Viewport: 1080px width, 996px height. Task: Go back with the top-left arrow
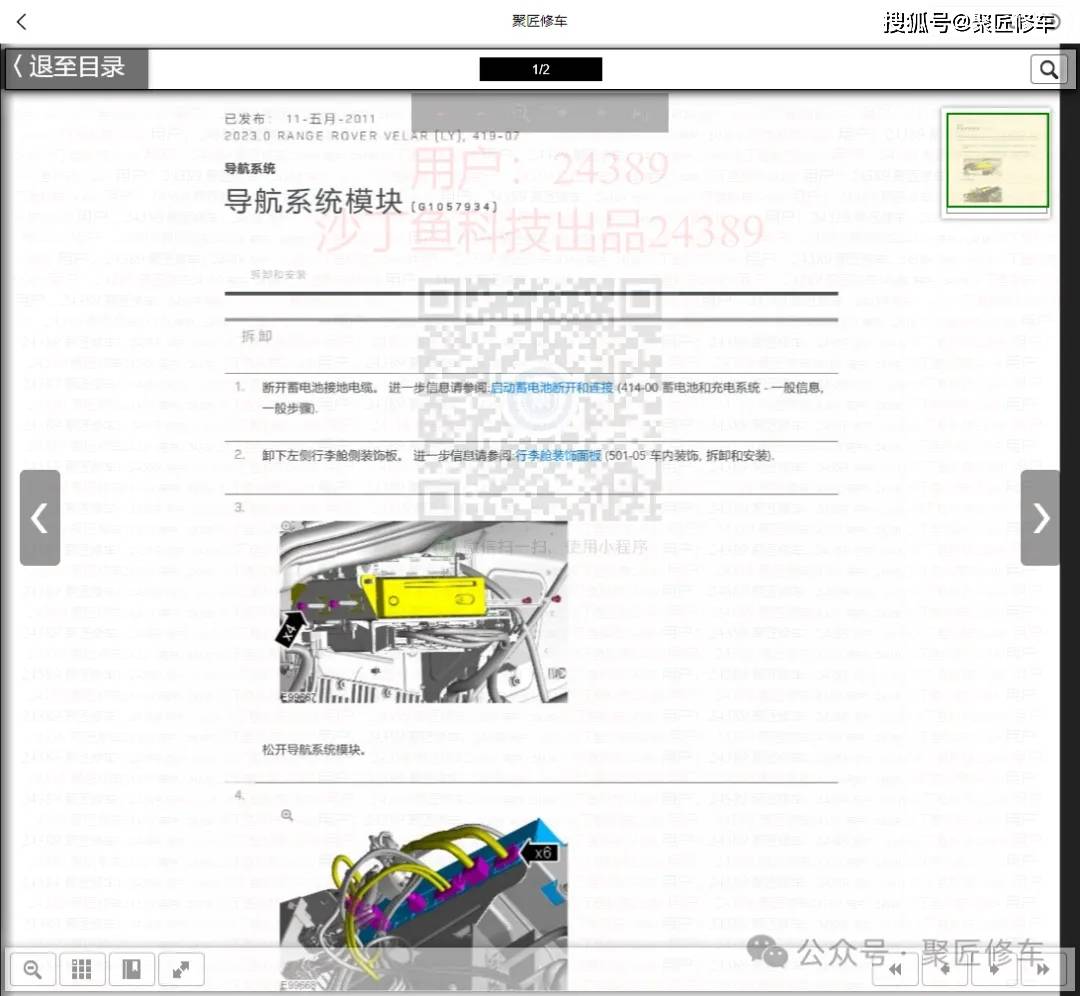pos(21,22)
